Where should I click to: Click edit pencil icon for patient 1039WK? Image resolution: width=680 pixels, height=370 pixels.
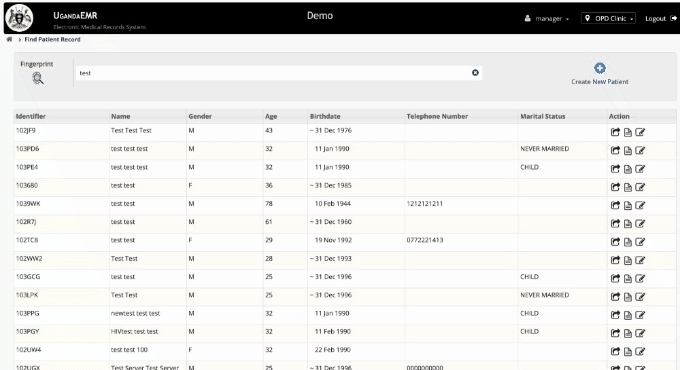pyautogui.click(x=640, y=205)
